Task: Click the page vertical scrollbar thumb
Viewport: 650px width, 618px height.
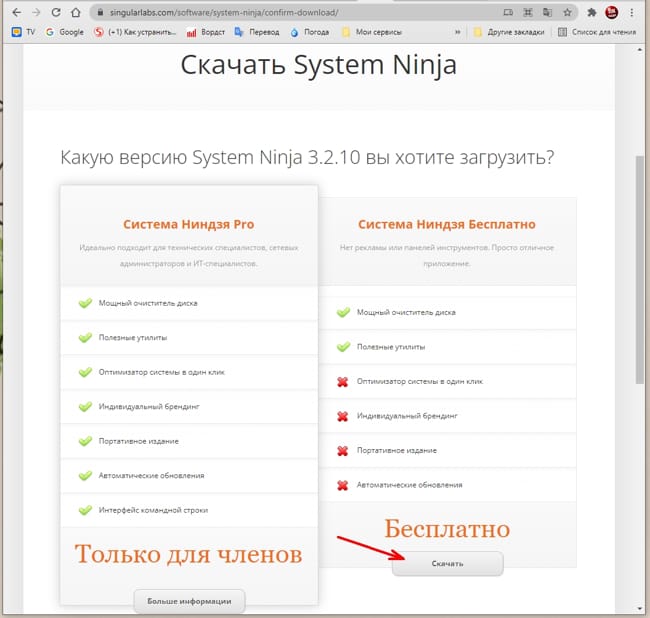Action: pos(640,270)
